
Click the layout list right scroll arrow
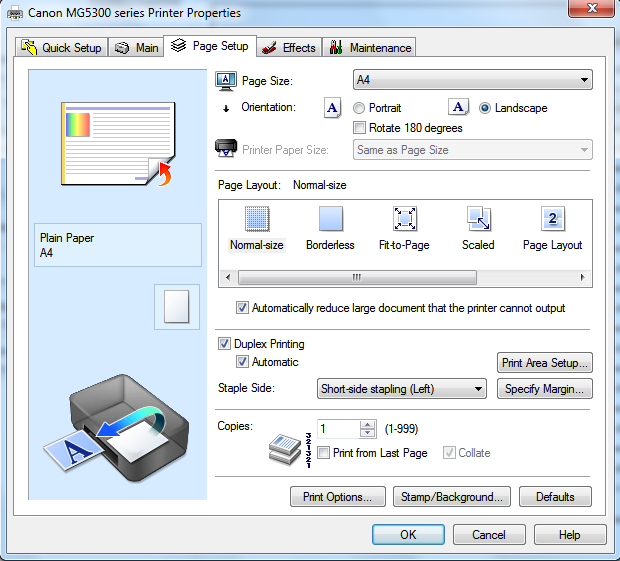pyautogui.click(x=582, y=277)
